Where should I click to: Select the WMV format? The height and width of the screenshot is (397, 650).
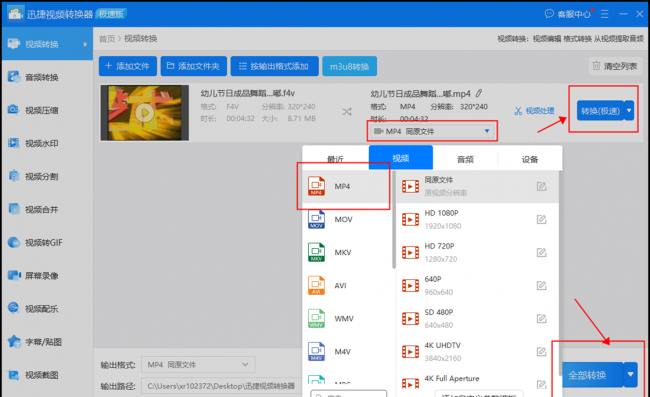coord(347,319)
